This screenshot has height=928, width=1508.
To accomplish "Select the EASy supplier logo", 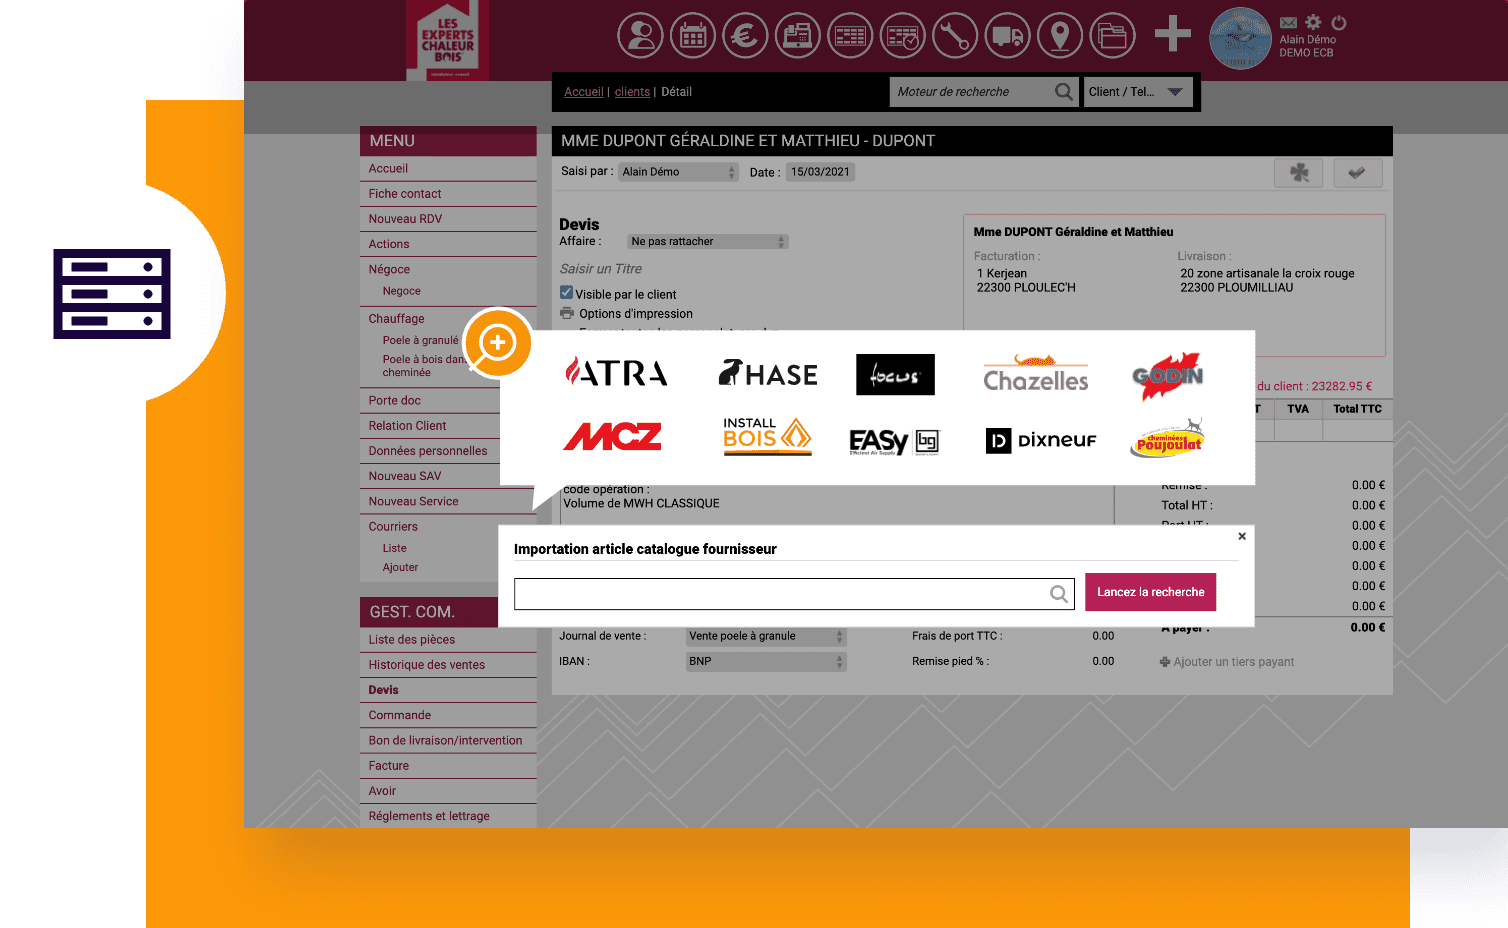I will click(x=895, y=441).
